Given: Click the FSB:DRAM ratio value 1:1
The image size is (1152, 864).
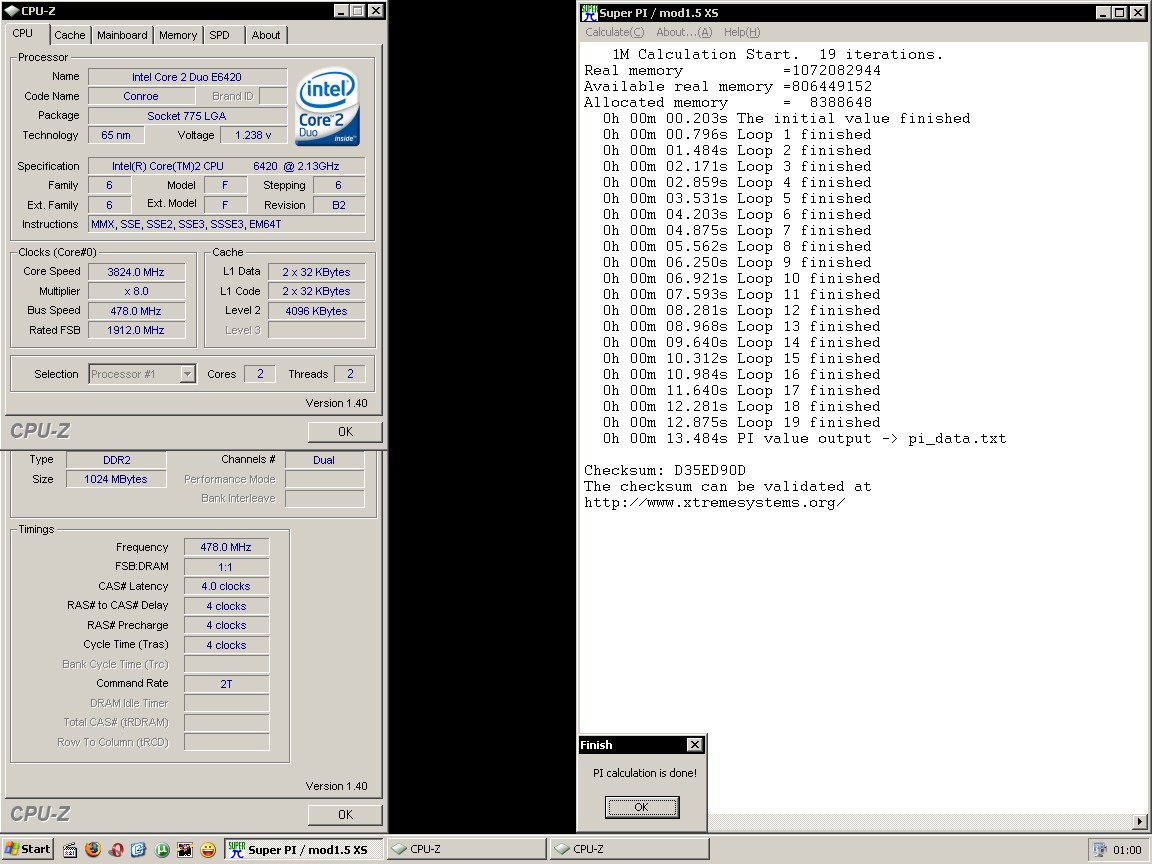Looking at the screenshot, I should [x=226, y=567].
